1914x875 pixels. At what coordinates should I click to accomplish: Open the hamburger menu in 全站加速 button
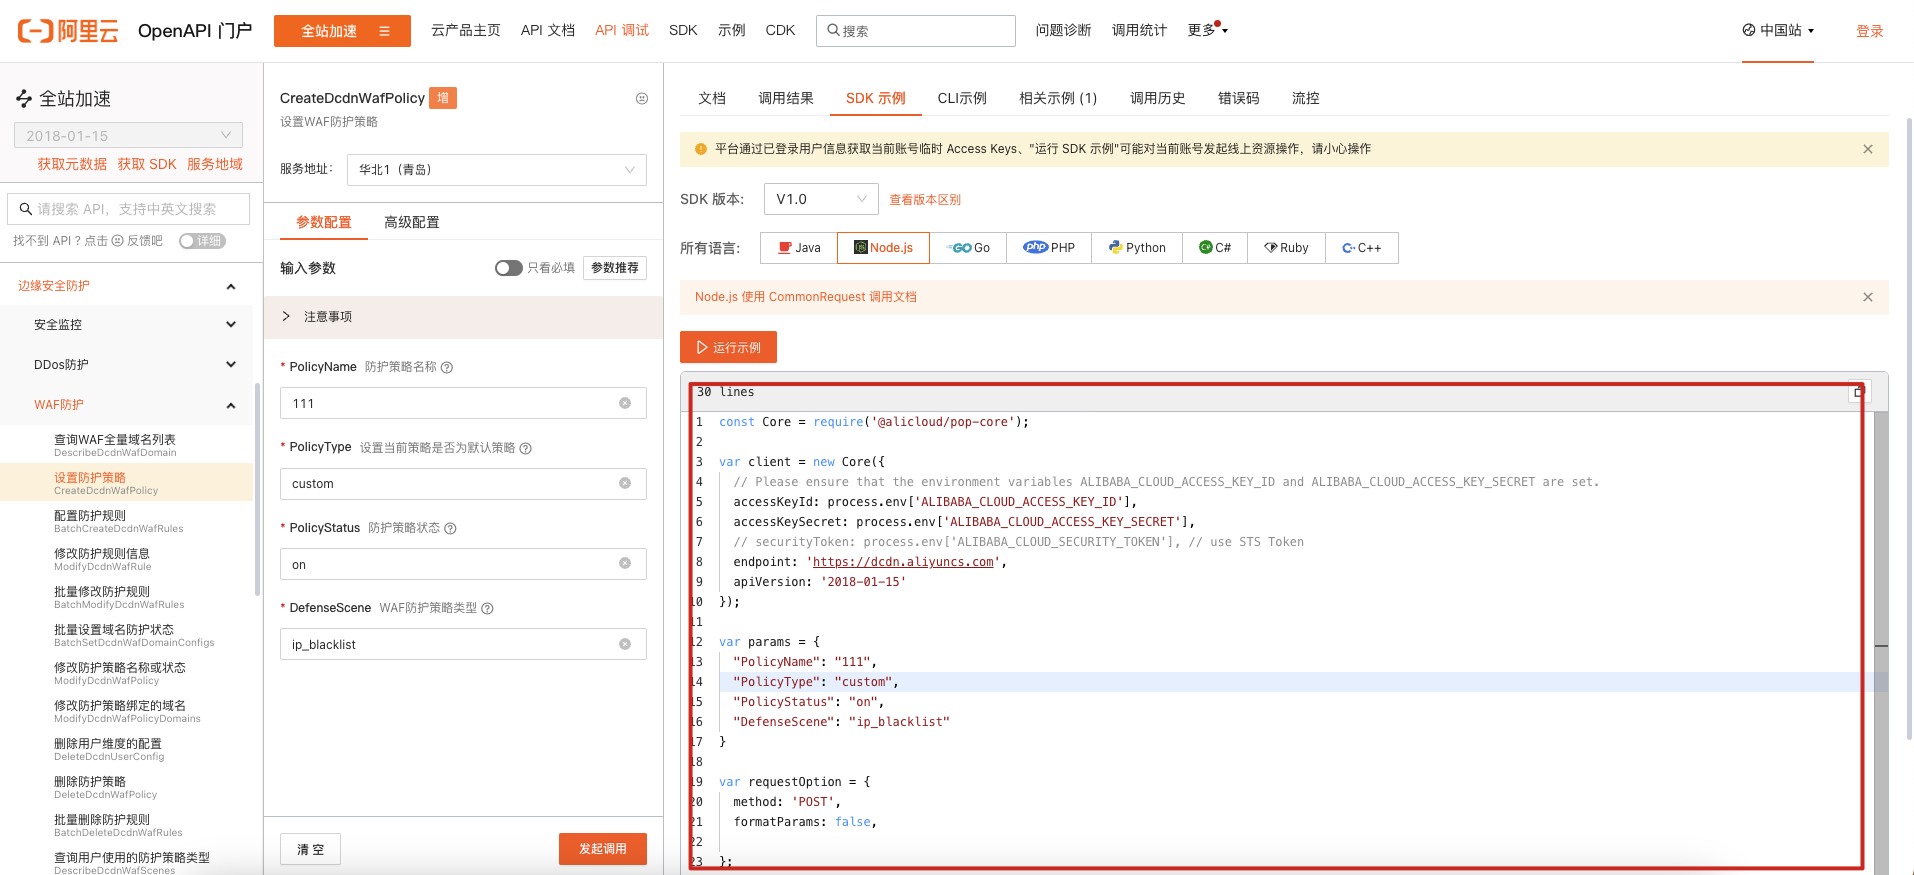tap(384, 31)
